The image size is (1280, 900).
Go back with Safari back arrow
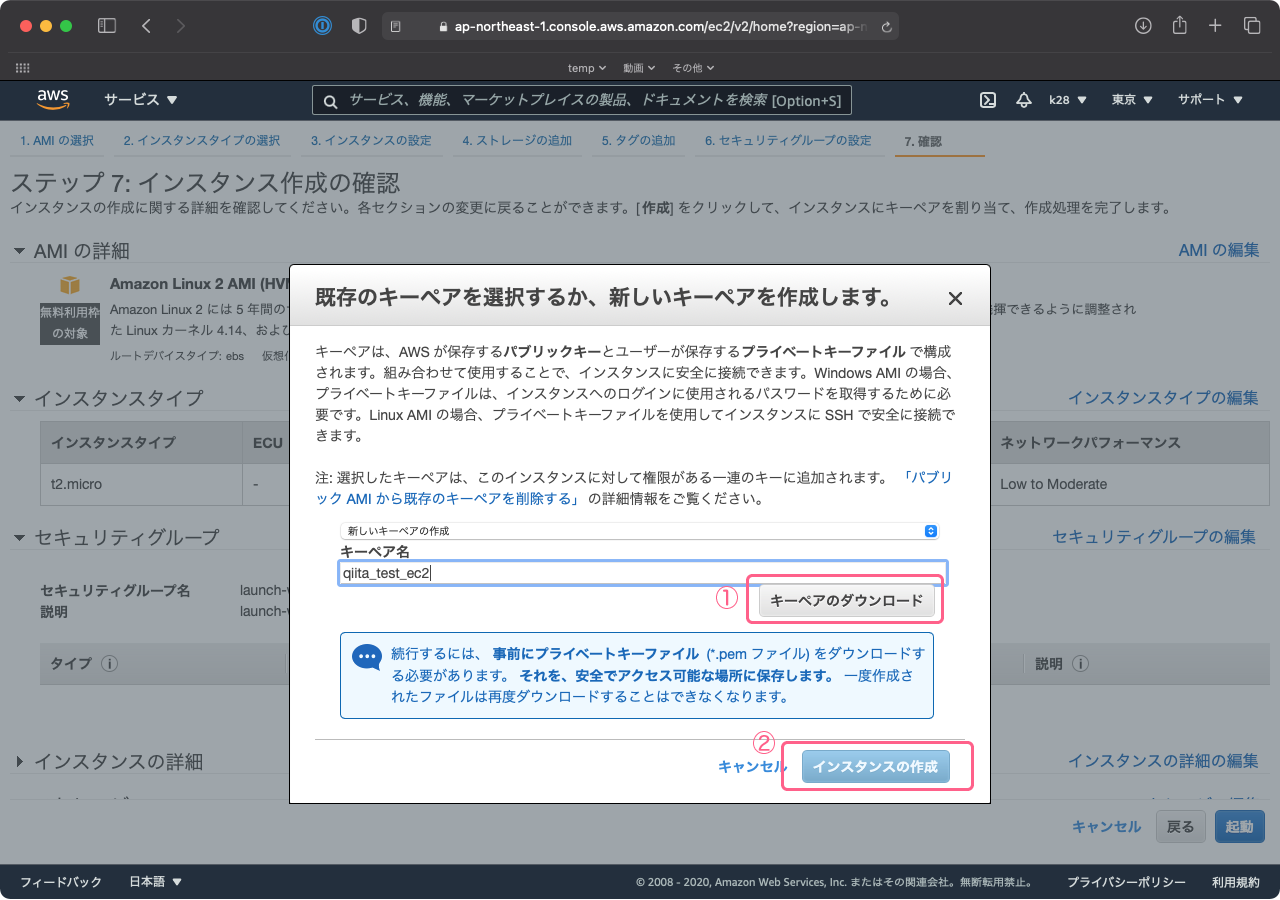point(146,26)
